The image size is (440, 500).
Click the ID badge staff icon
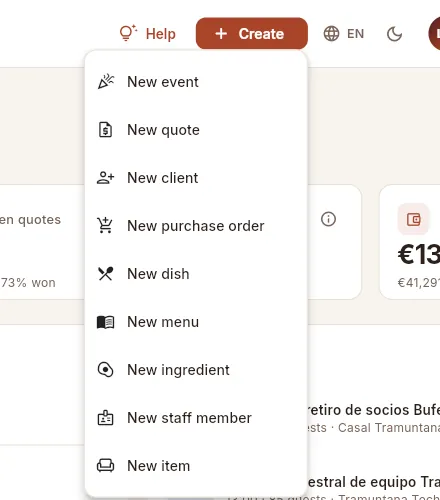[105, 418]
